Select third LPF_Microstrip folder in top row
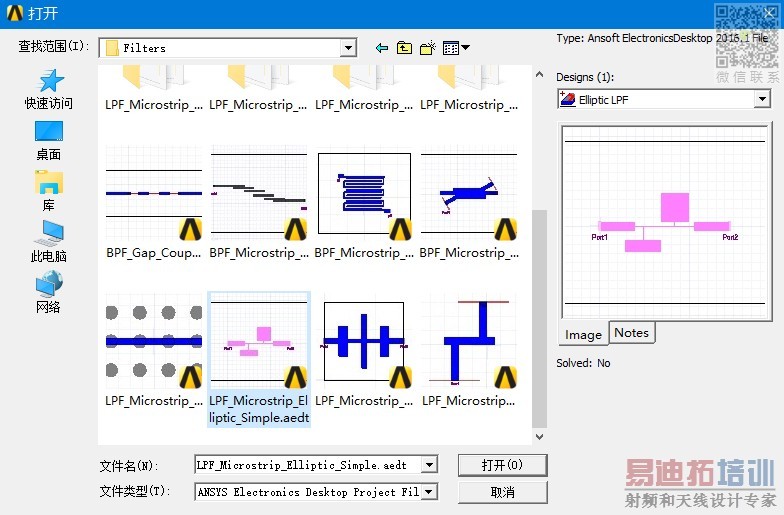Screen dimensions: 784x515 pyautogui.click(x=364, y=90)
